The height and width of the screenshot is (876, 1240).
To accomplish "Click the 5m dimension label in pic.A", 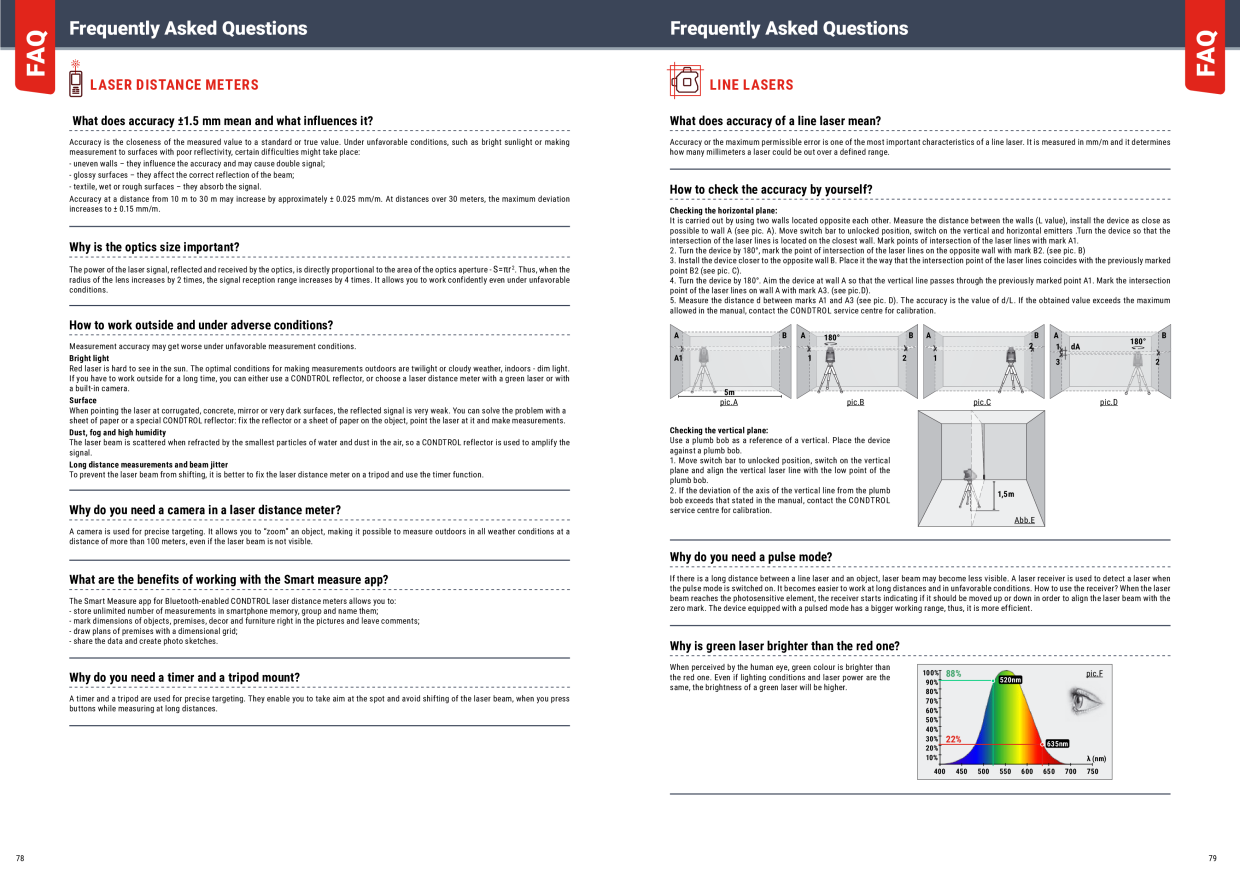I will click(729, 393).
